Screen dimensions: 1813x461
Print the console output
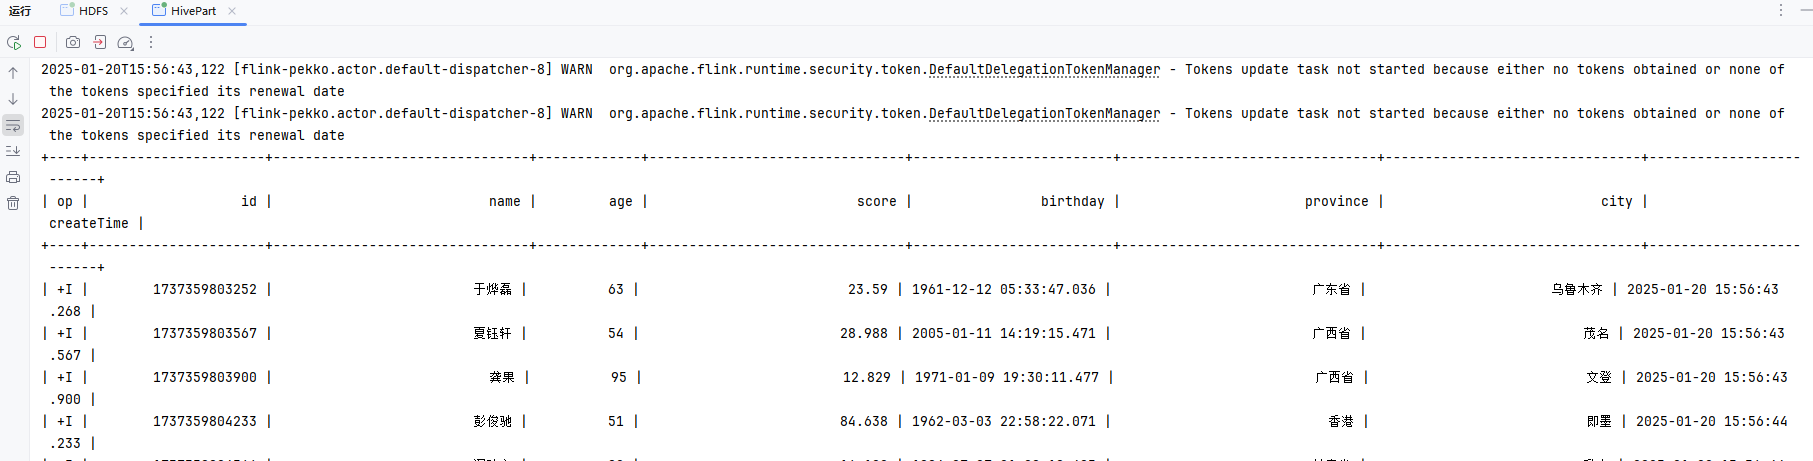tap(13, 177)
